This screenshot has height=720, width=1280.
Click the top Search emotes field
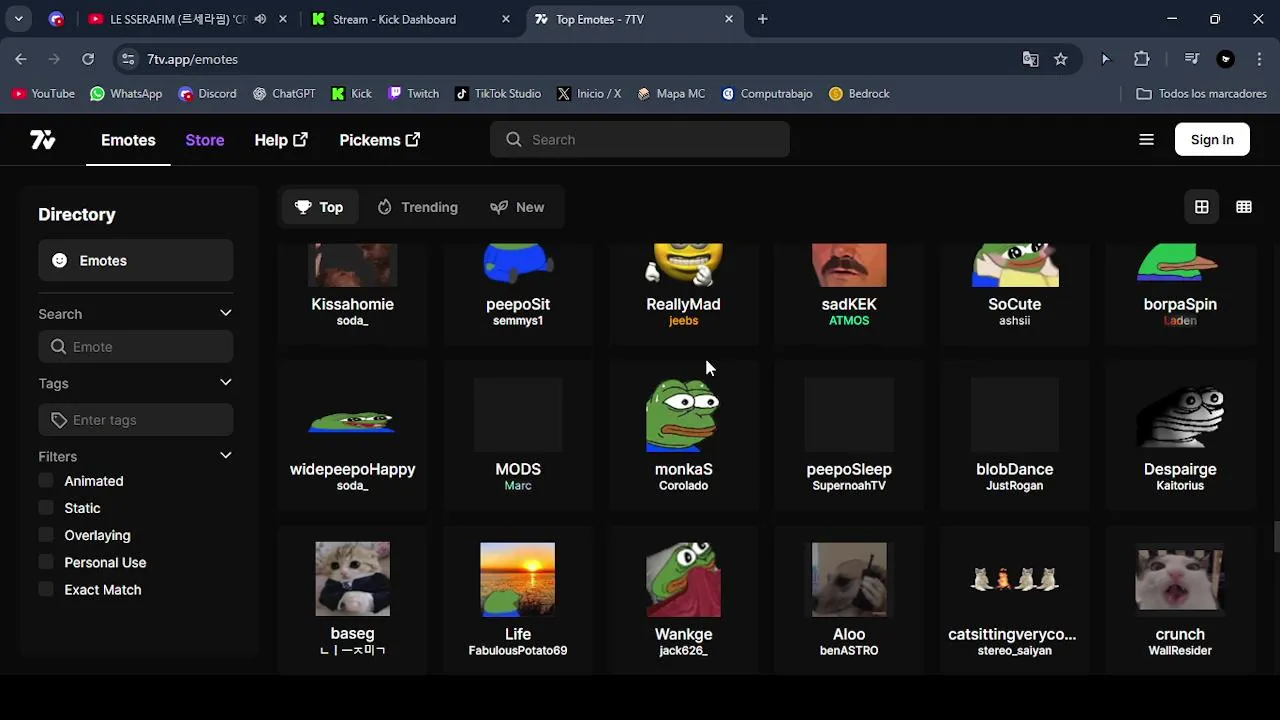pos(640,140)
